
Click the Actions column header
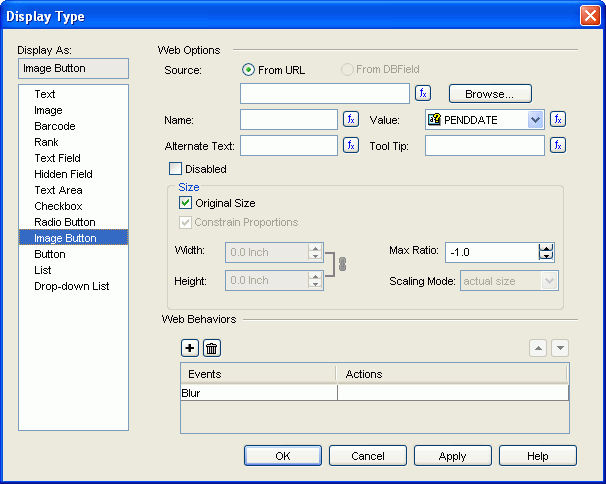451,374
